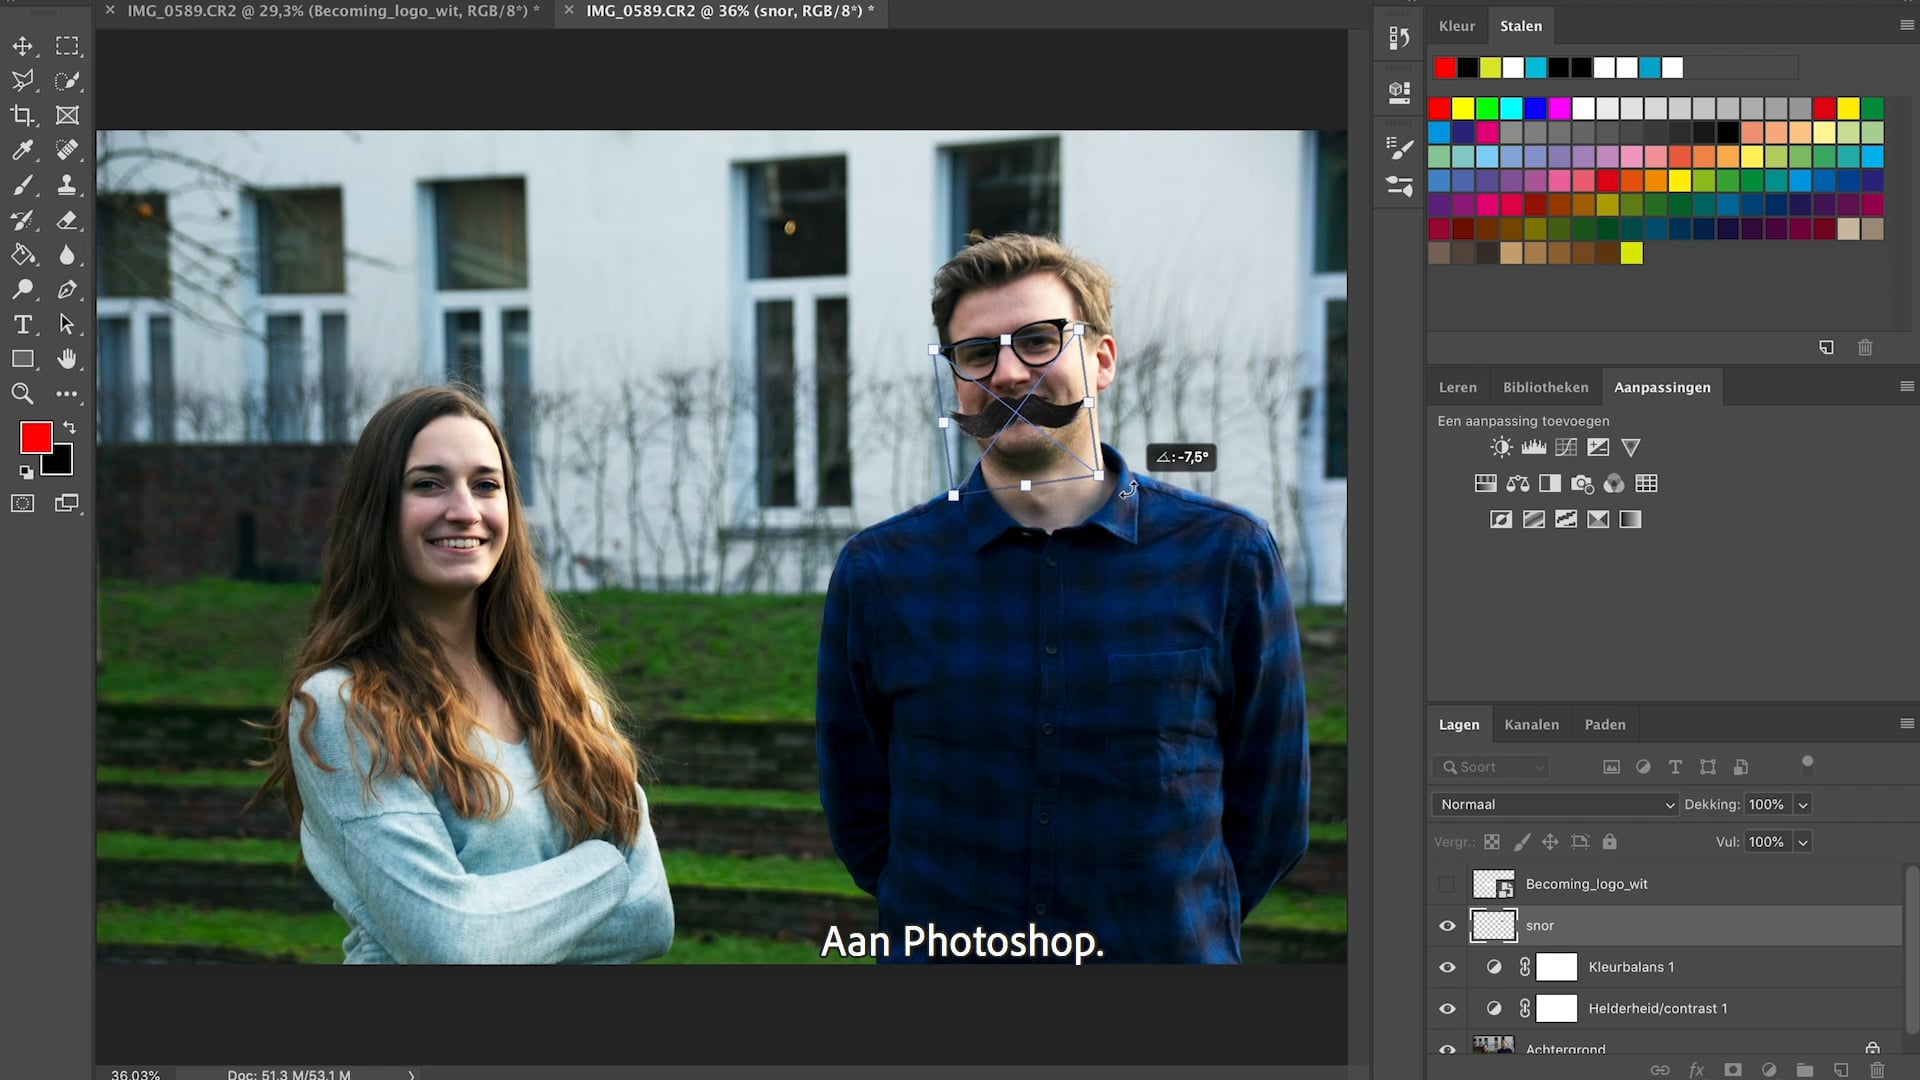Change the screen mode

pos(67,504)
